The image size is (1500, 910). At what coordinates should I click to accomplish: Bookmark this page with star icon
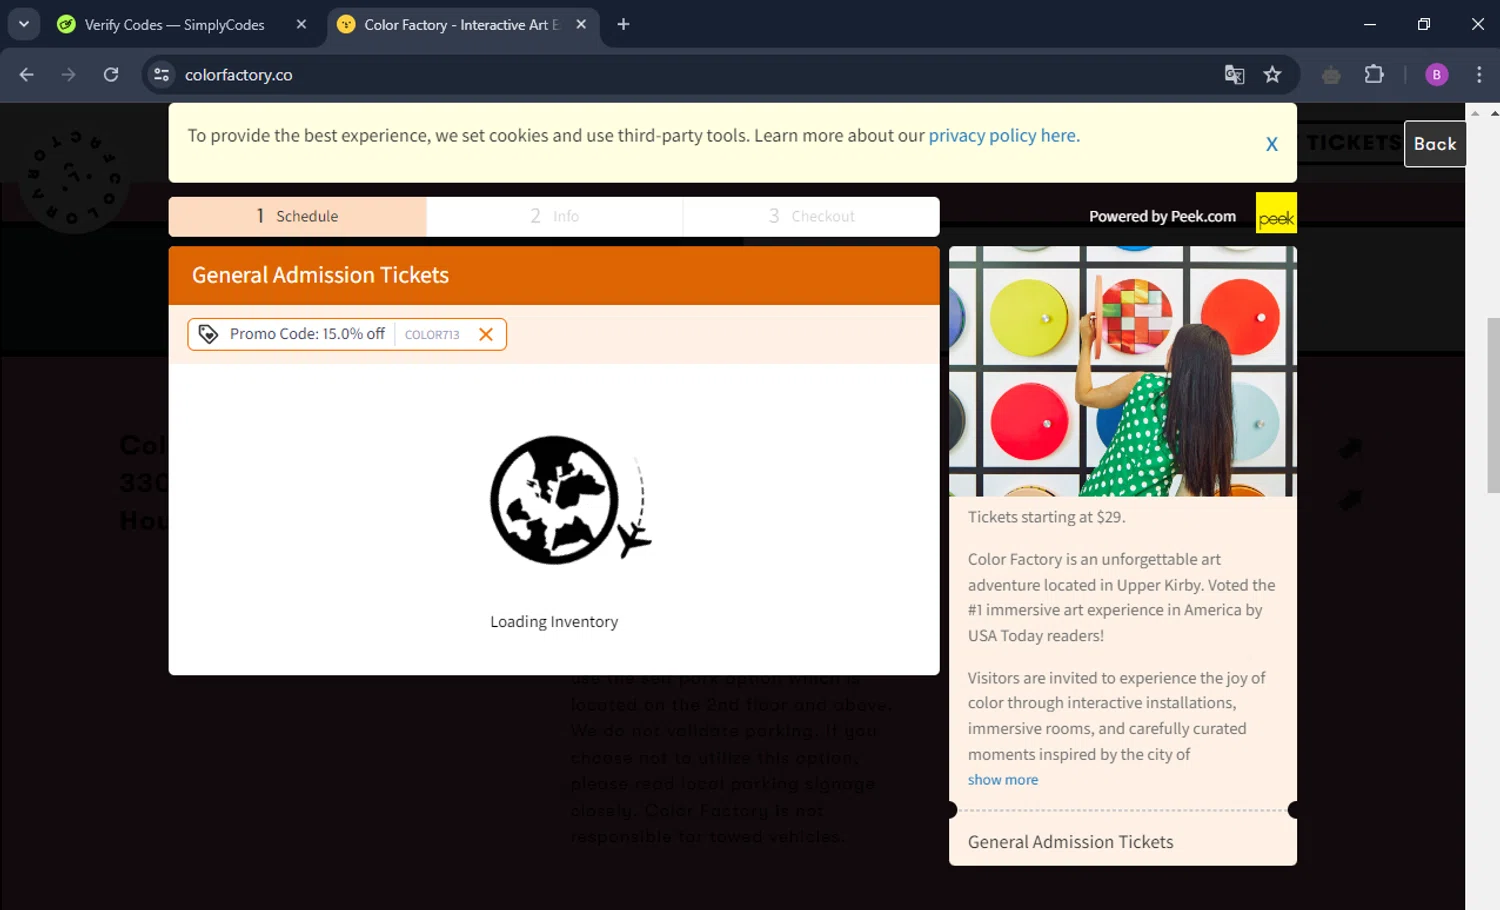(x=1272, y=75)
